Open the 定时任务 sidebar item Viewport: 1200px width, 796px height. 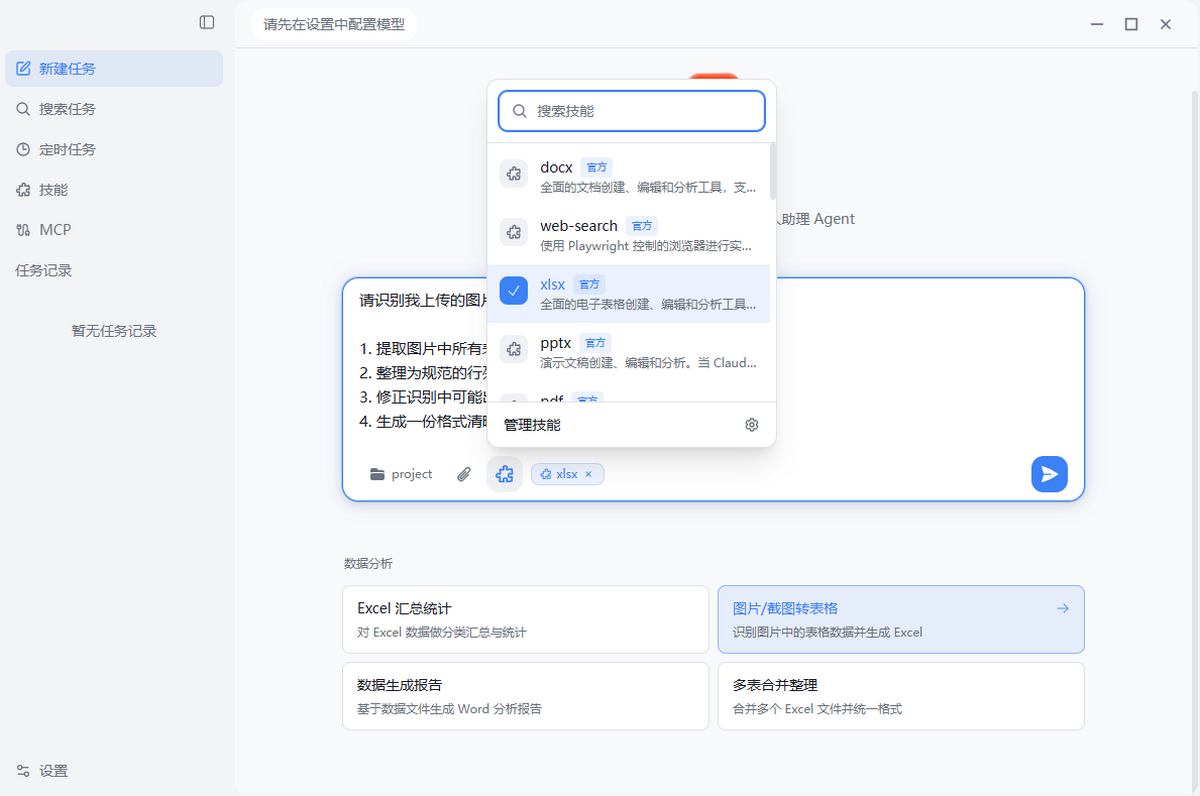point(67,149)
